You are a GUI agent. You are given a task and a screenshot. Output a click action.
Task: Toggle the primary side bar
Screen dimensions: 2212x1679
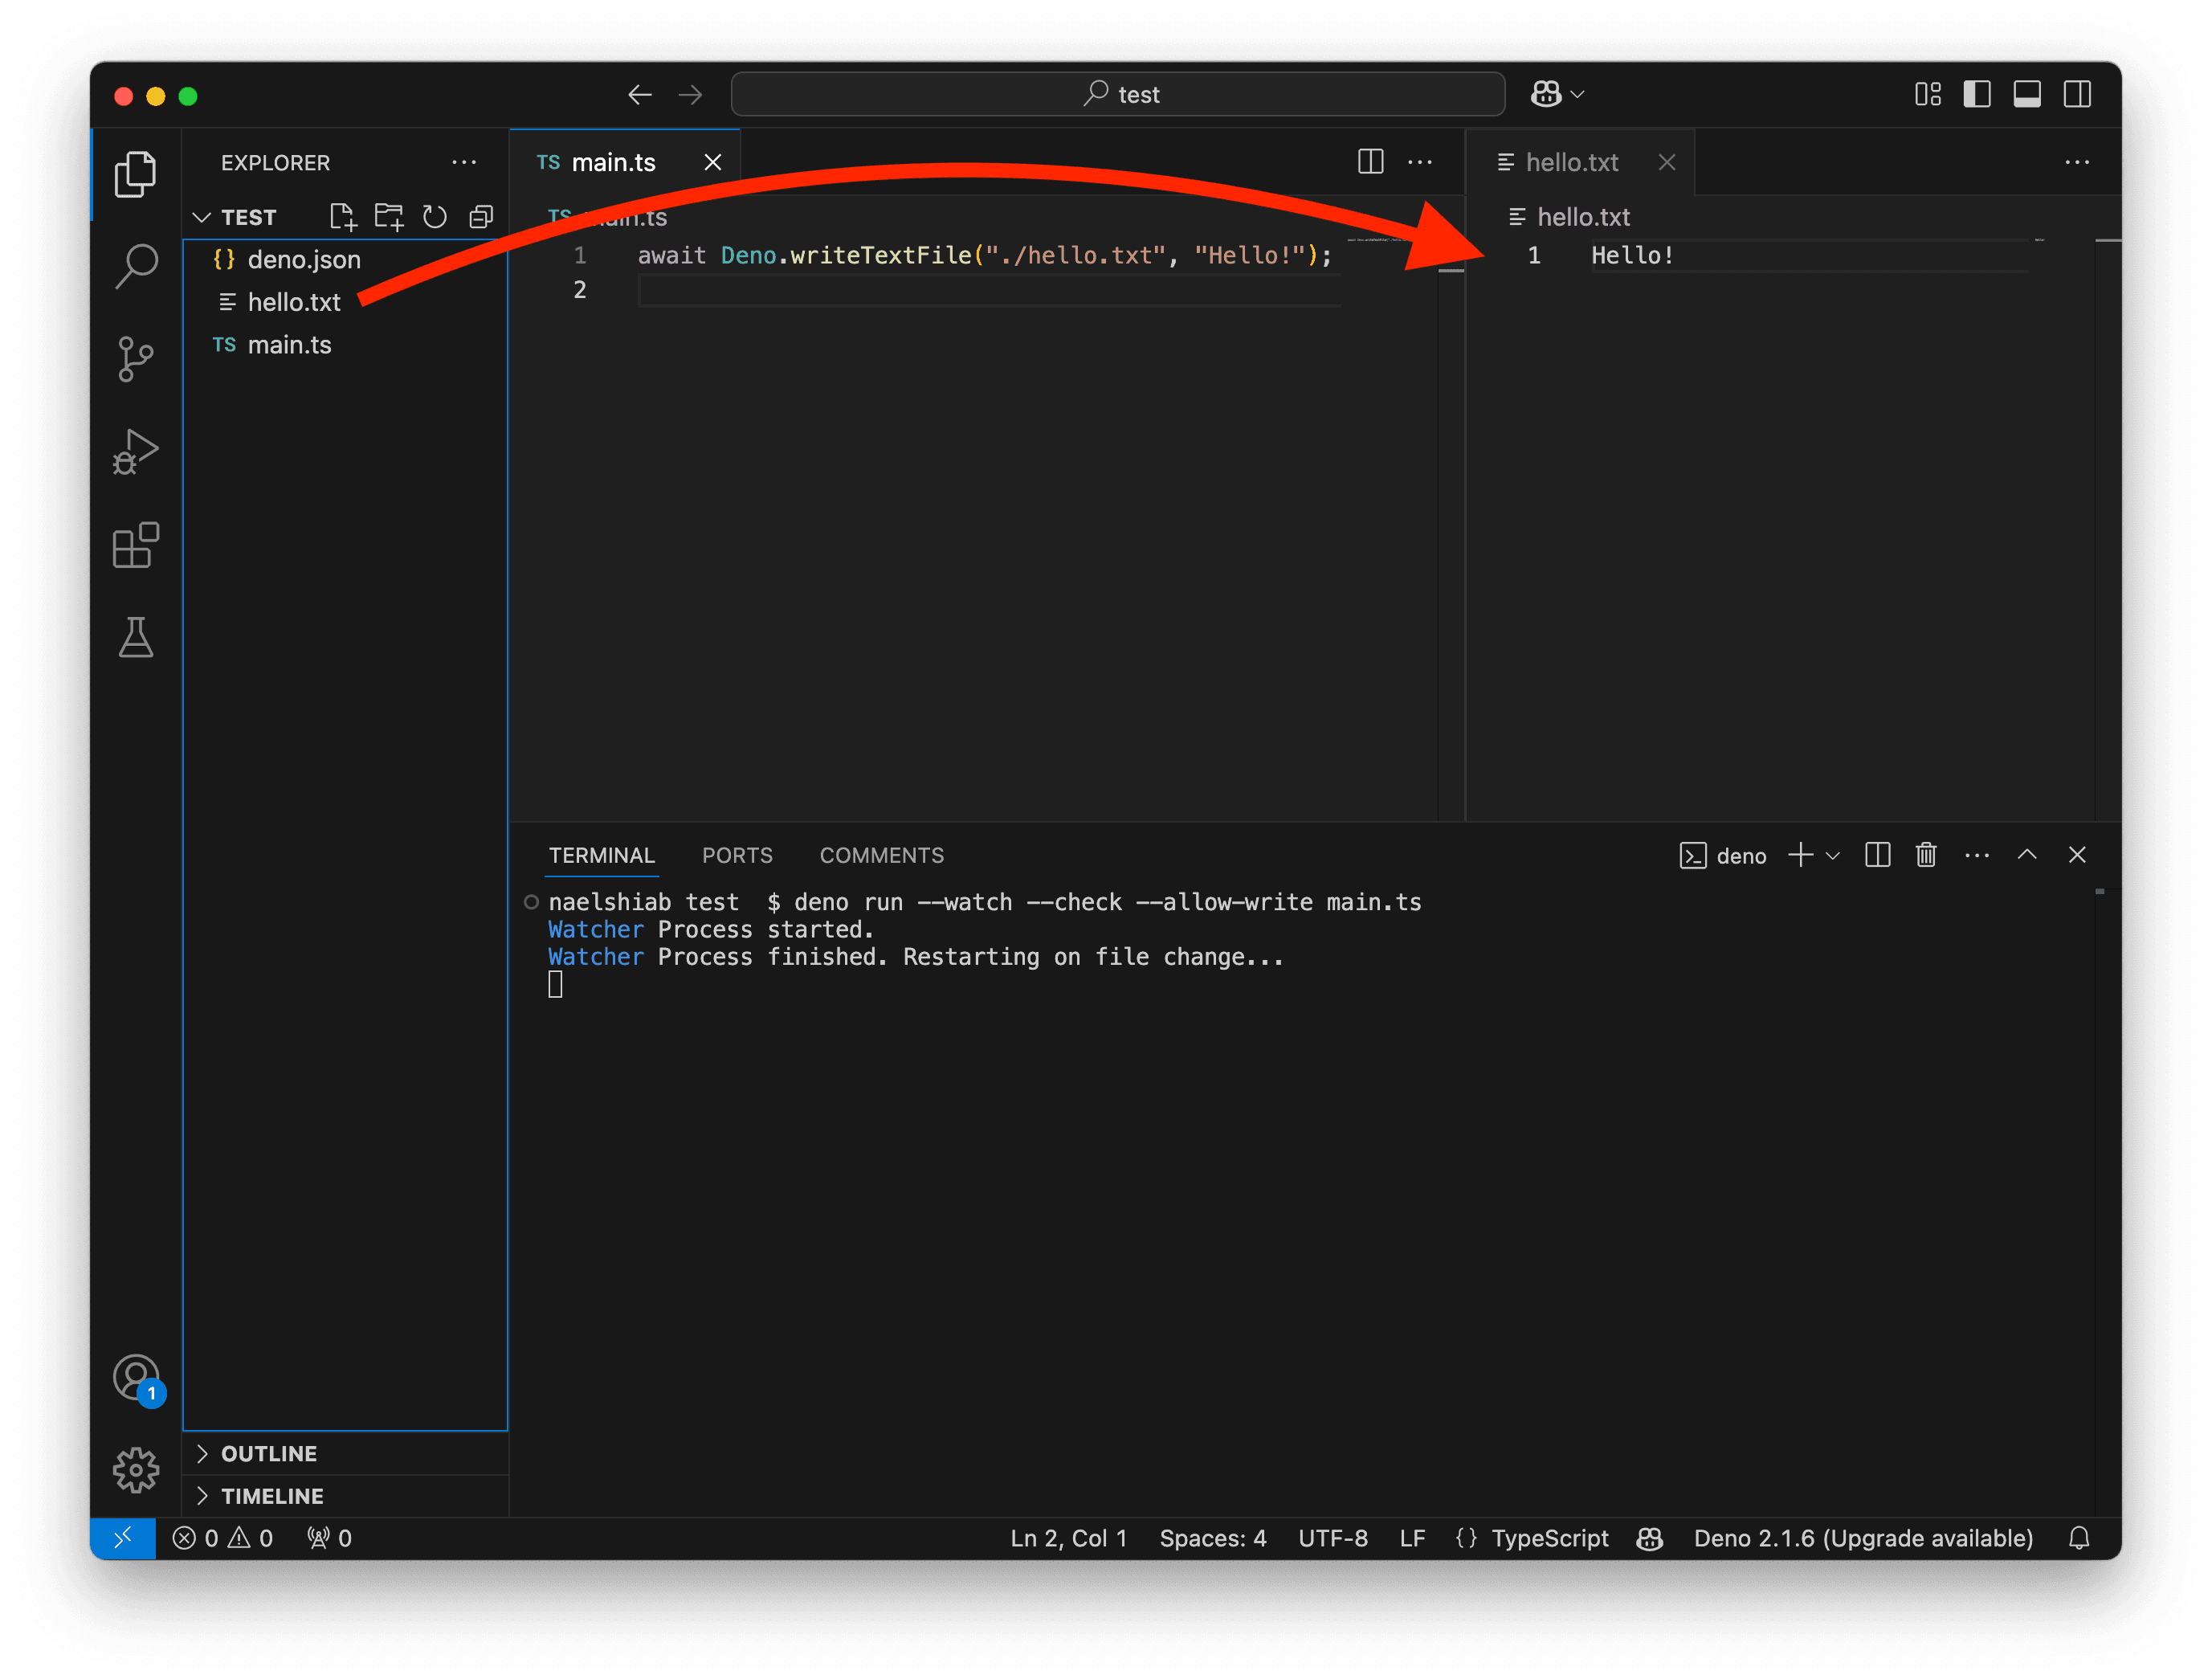[x=1977, y=94]
